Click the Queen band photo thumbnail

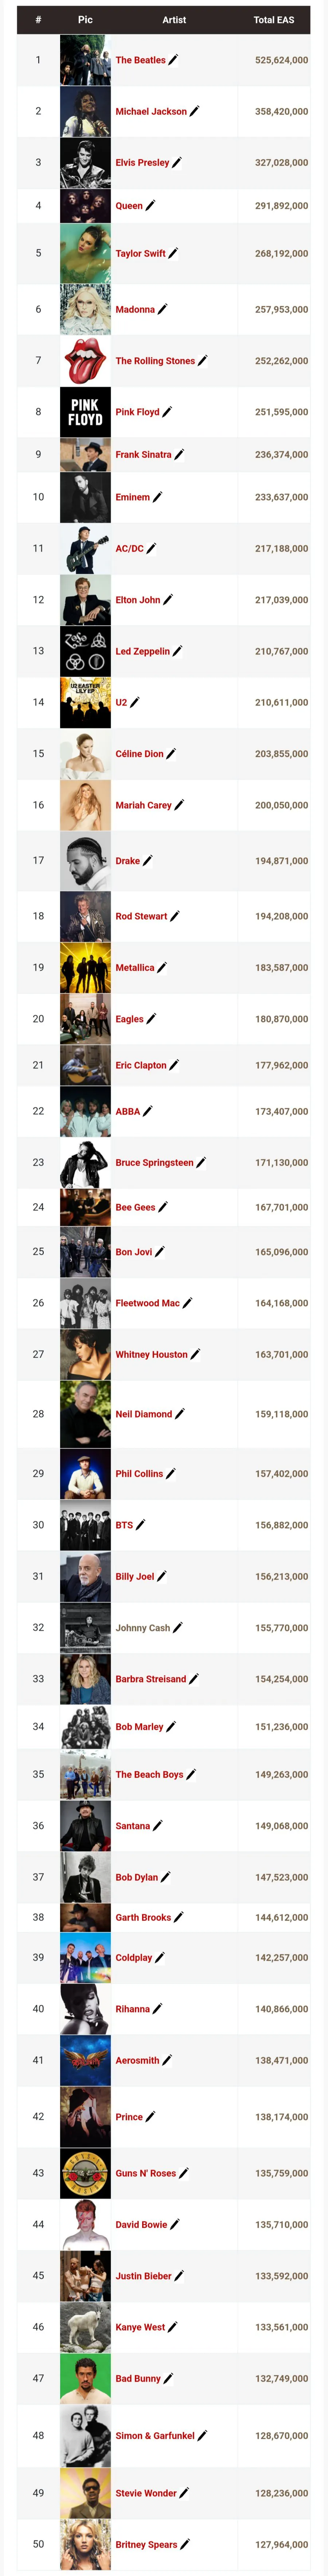tap(85, 206)
